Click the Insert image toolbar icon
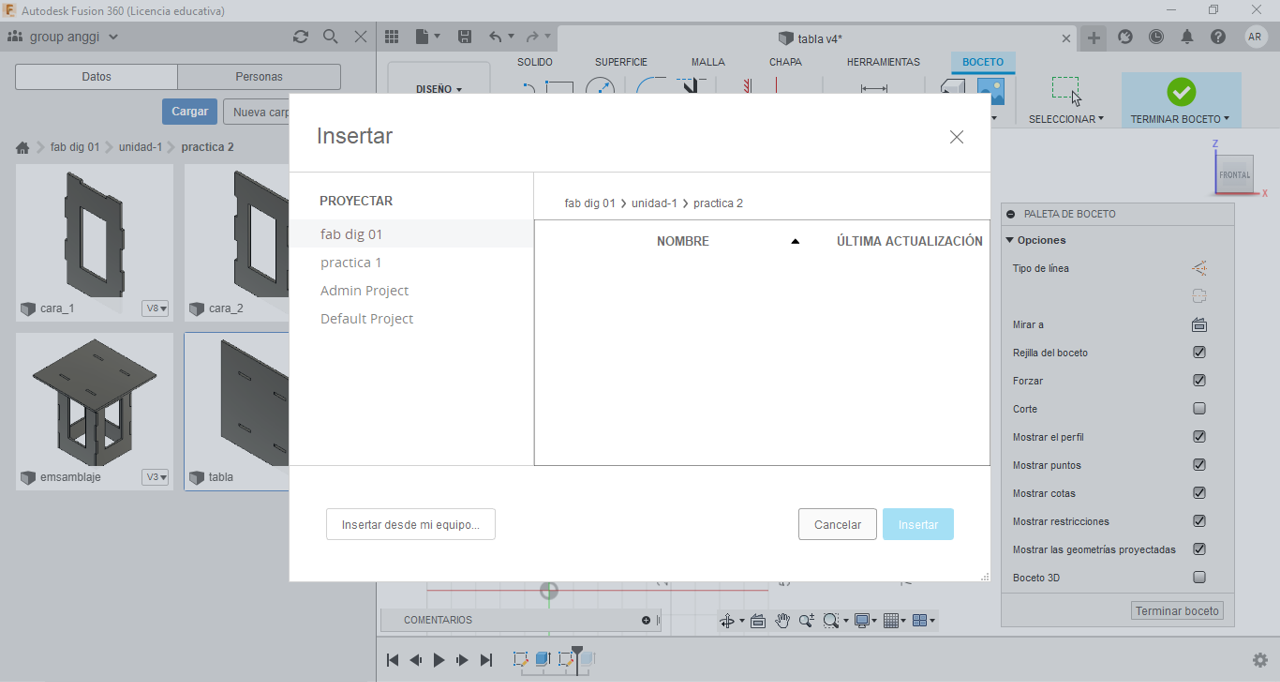 (991, 92)
